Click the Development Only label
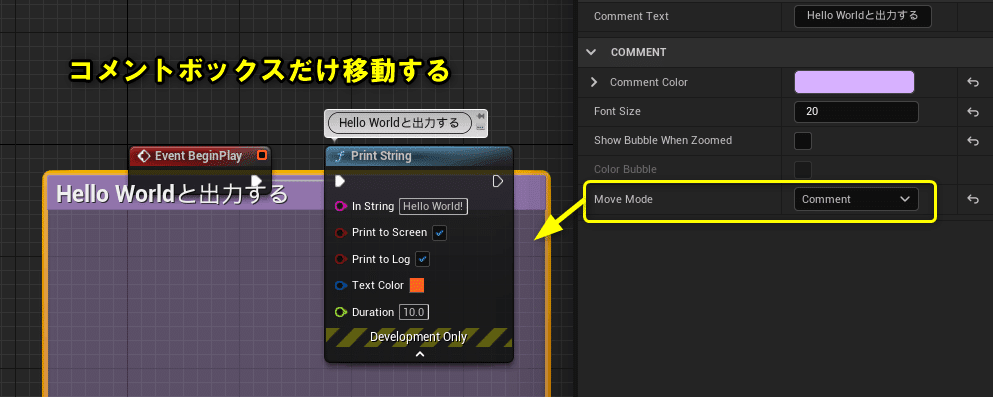Viewport: 993px width, 397px height. point(419,337)
